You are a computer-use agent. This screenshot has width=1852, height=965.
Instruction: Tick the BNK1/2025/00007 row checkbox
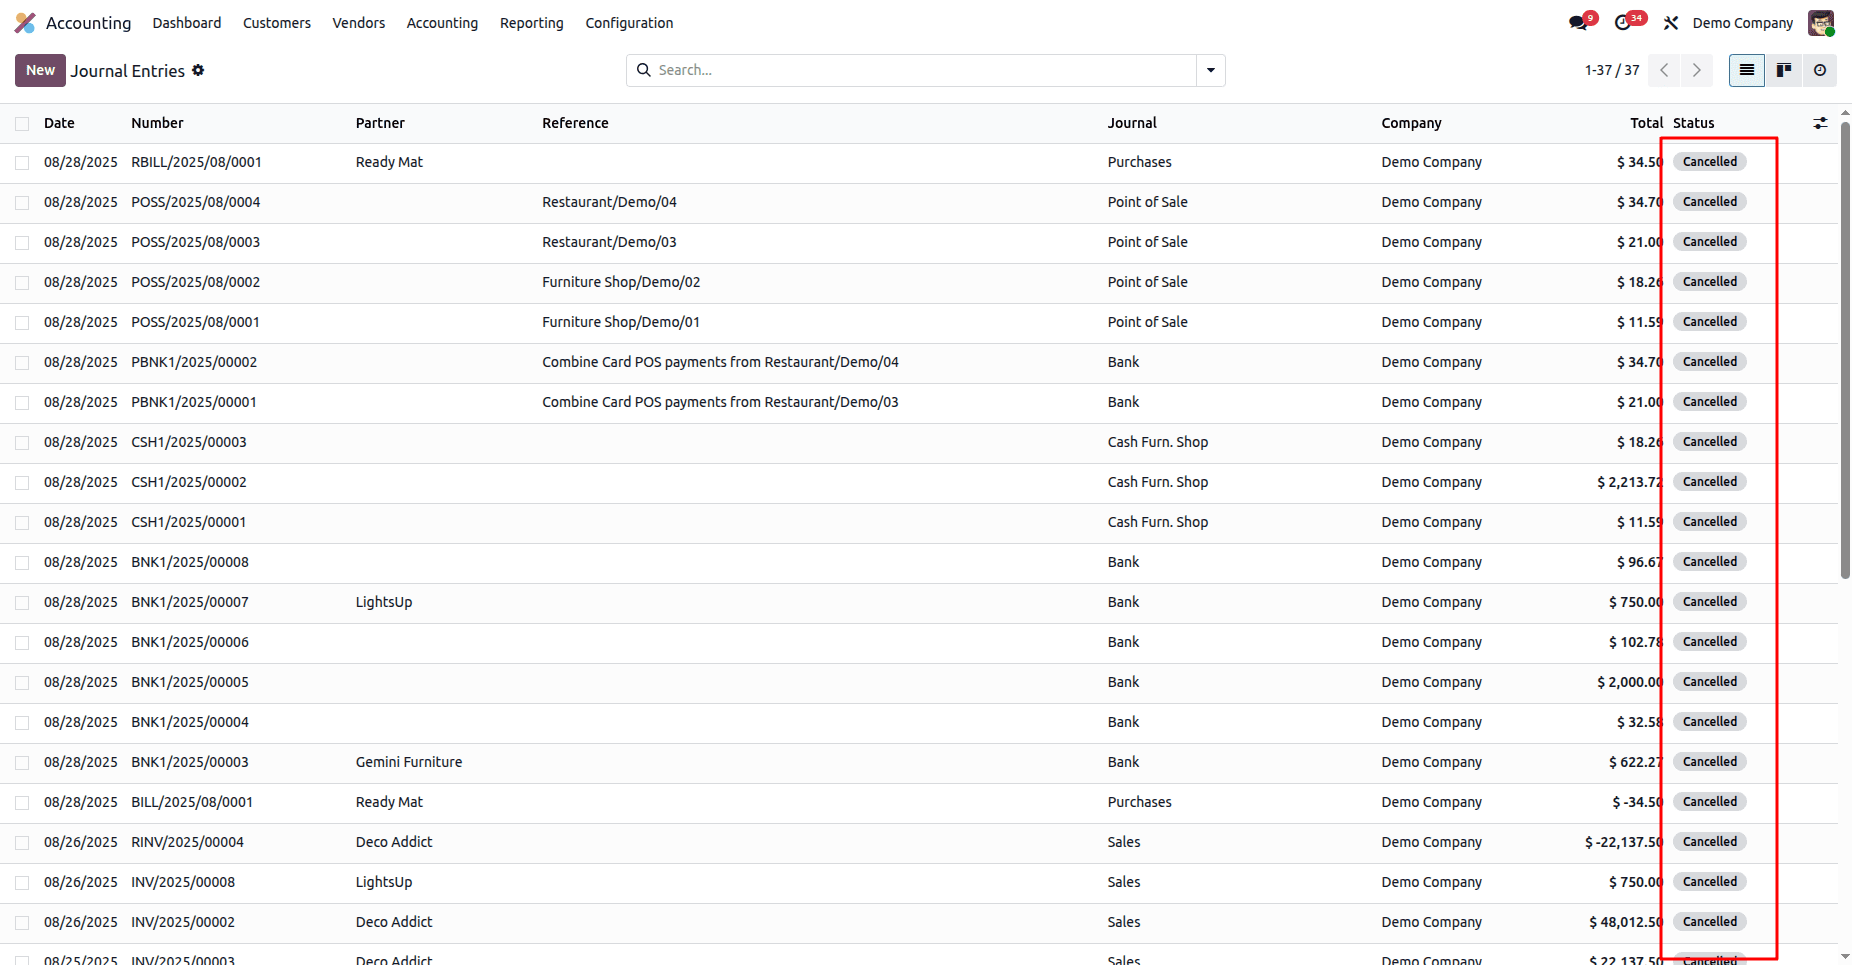(22, 603)
